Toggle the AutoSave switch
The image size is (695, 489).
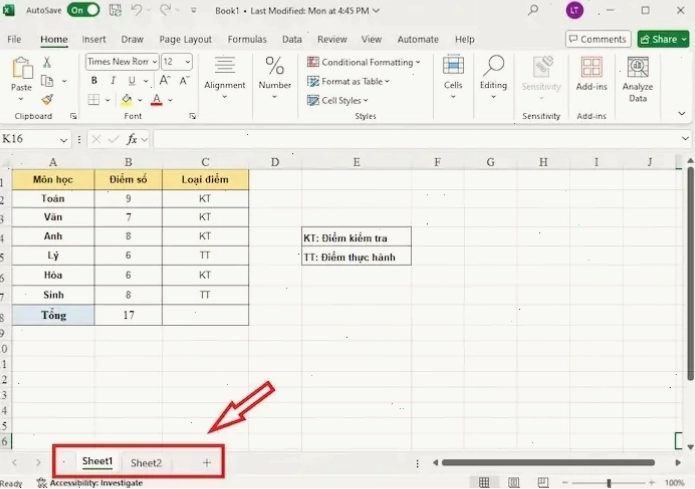click(83, 10)
